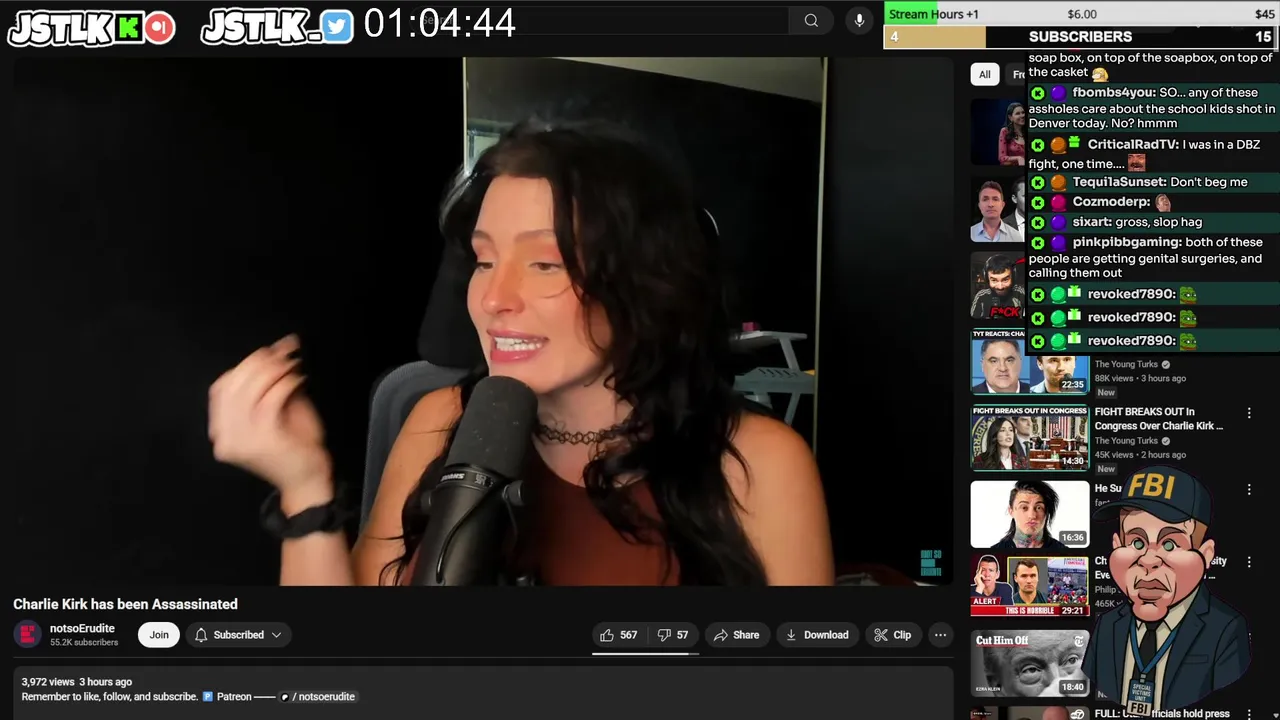Open the ALERT This Is Horrible thumbnail
The image size is (1280, 720).
coord(1030,586)
